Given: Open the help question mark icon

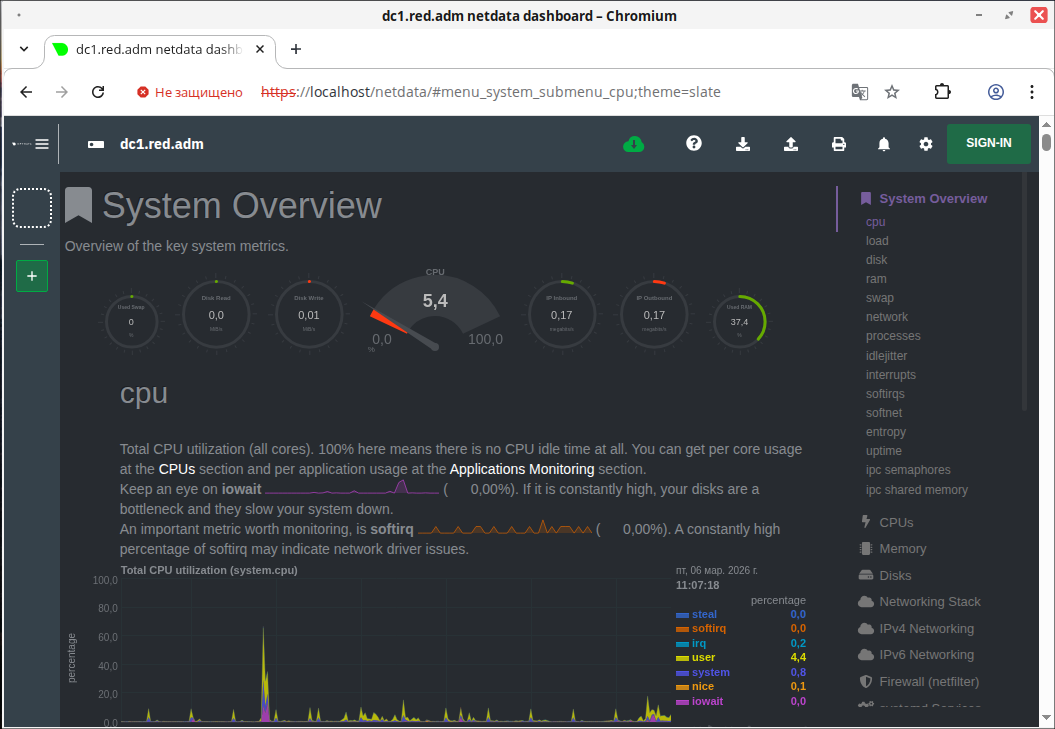Looking at the screenshot, I should [x=694, y=144].
